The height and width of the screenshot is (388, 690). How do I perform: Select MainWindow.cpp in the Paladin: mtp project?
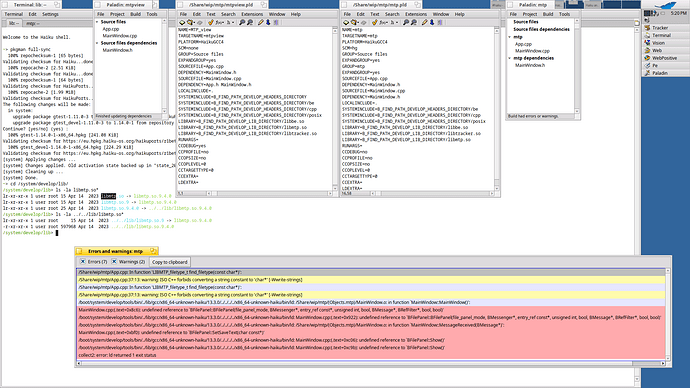point(532,51)
